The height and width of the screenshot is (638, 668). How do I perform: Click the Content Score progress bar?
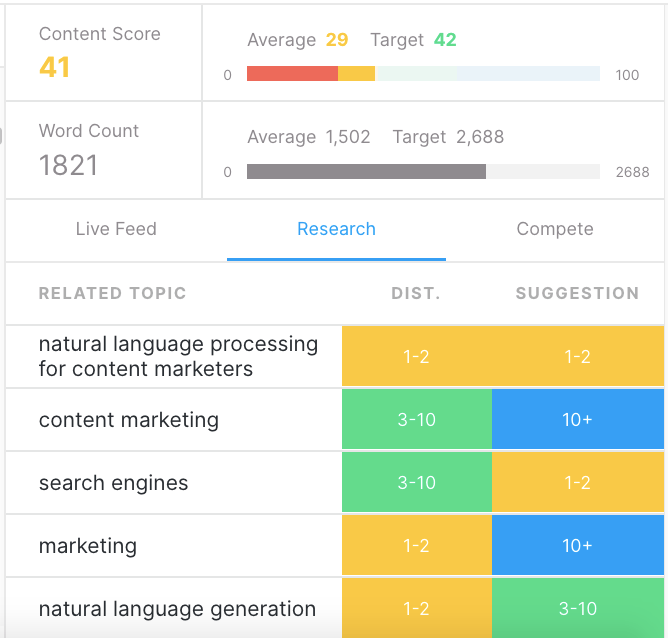(x=423, y=74)
